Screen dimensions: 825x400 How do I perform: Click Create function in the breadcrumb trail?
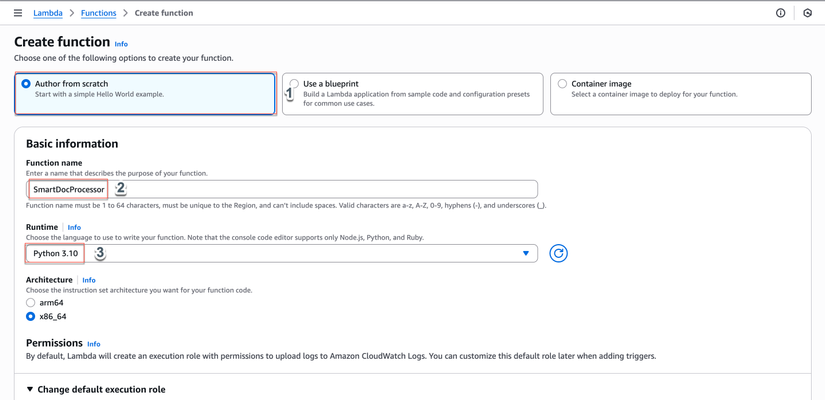coord(164,13)
